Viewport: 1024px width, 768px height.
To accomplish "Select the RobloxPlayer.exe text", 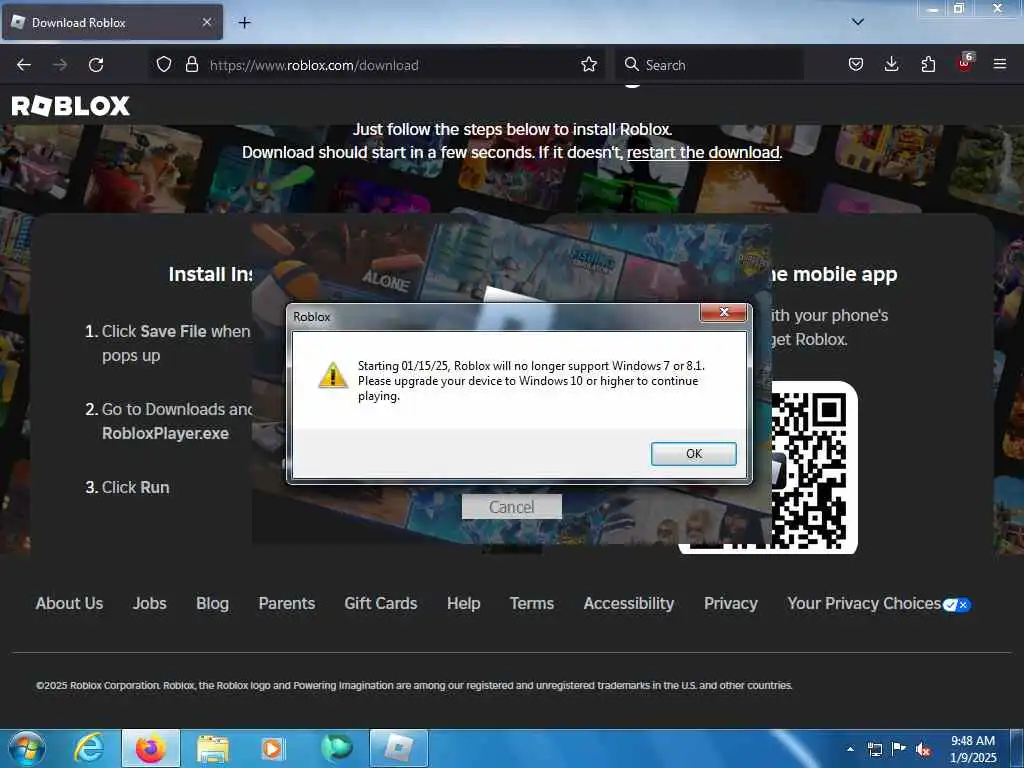I will [165, 433].
